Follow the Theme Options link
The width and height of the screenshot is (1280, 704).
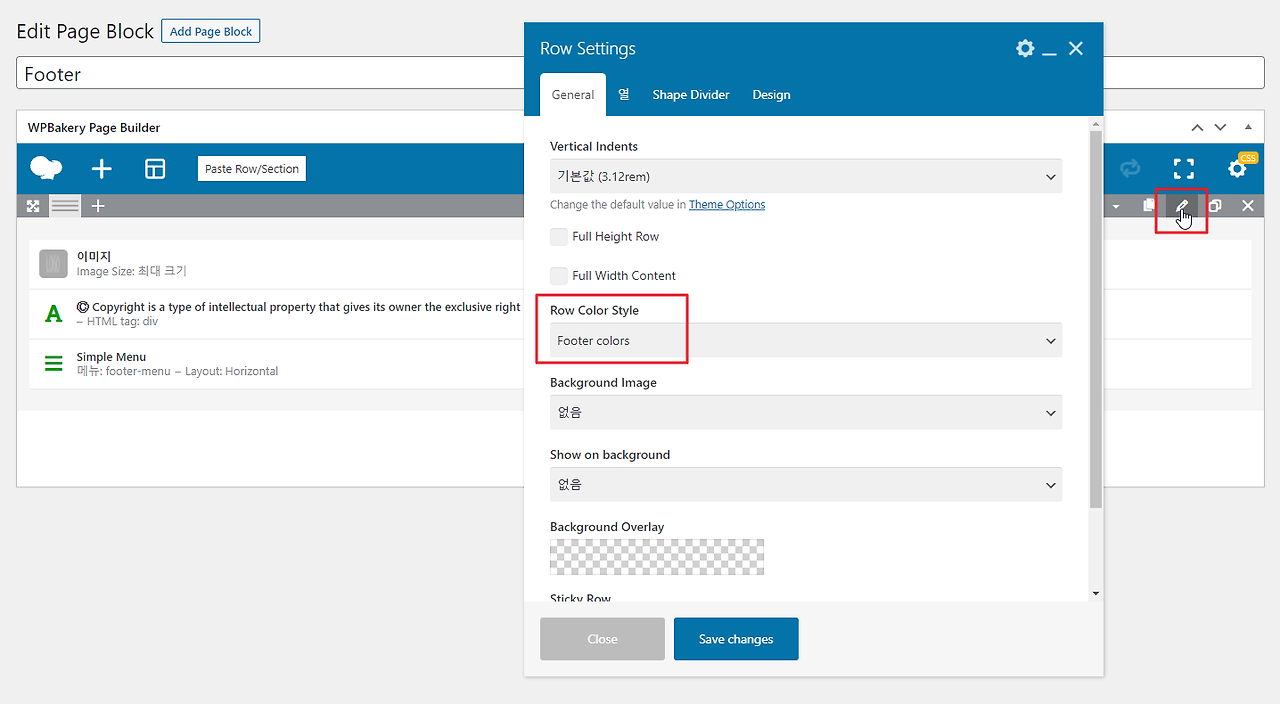pos(727,204)
